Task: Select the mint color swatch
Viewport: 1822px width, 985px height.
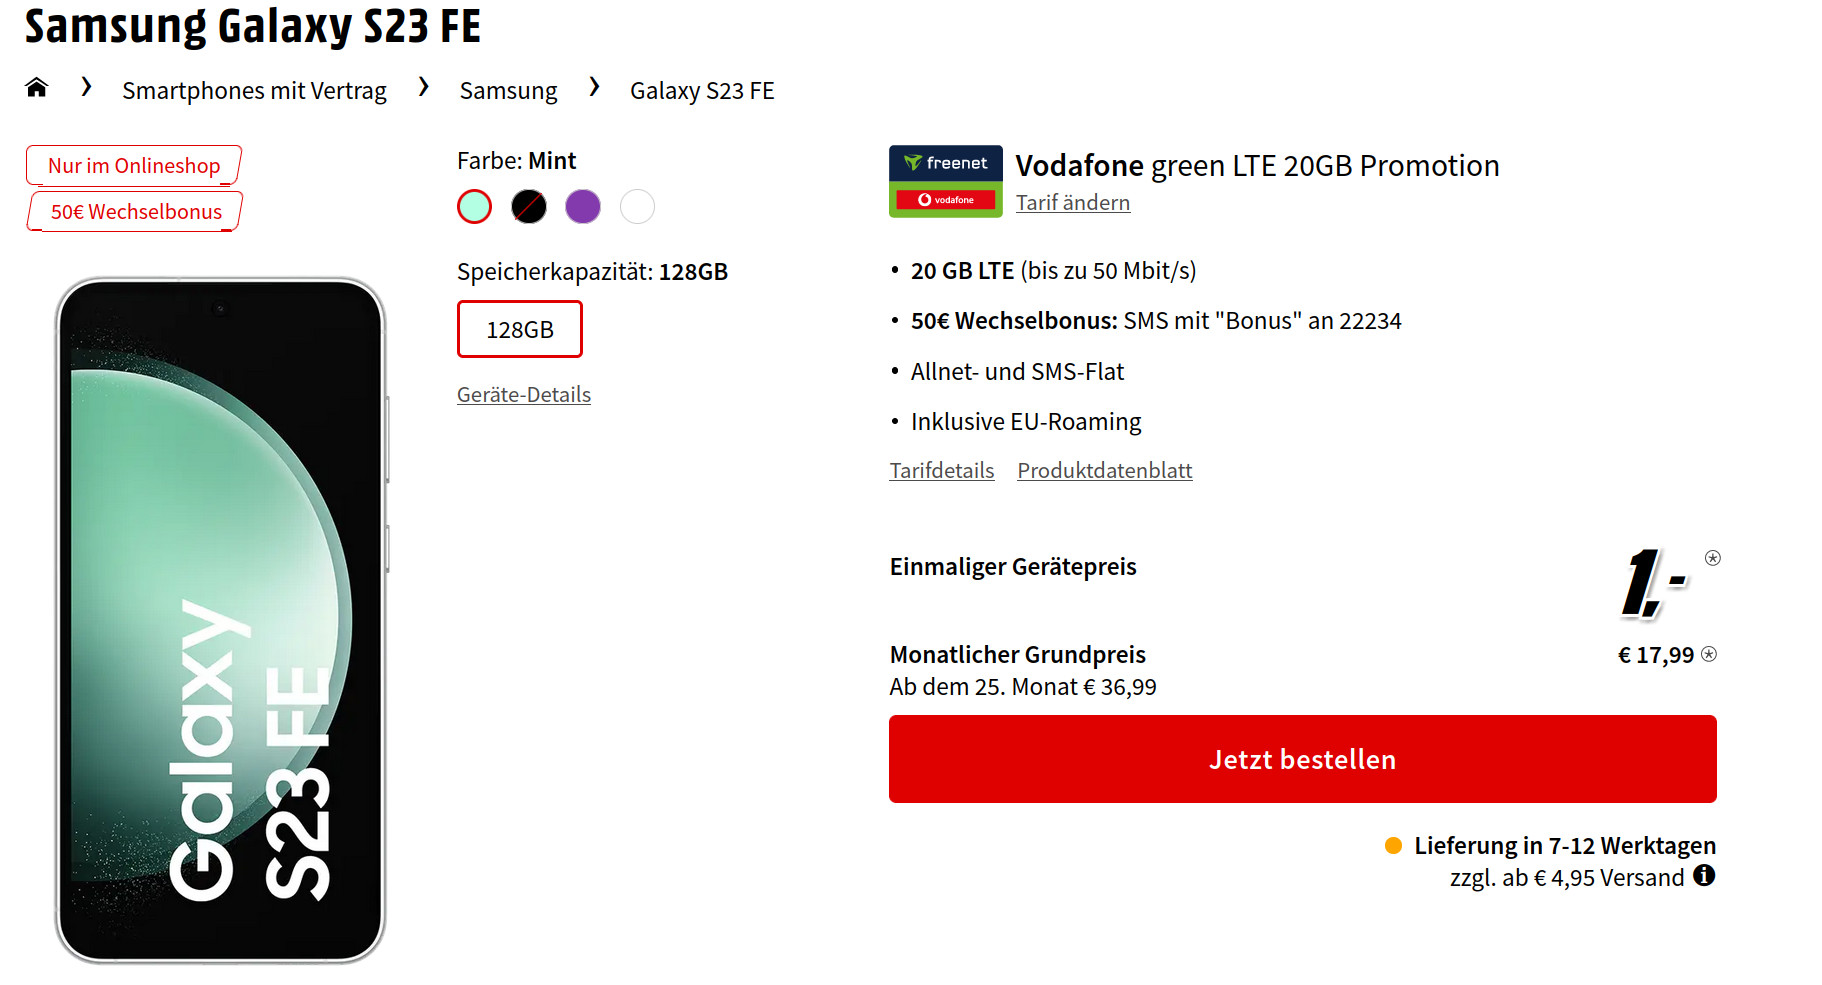Action: coord(474,206)
